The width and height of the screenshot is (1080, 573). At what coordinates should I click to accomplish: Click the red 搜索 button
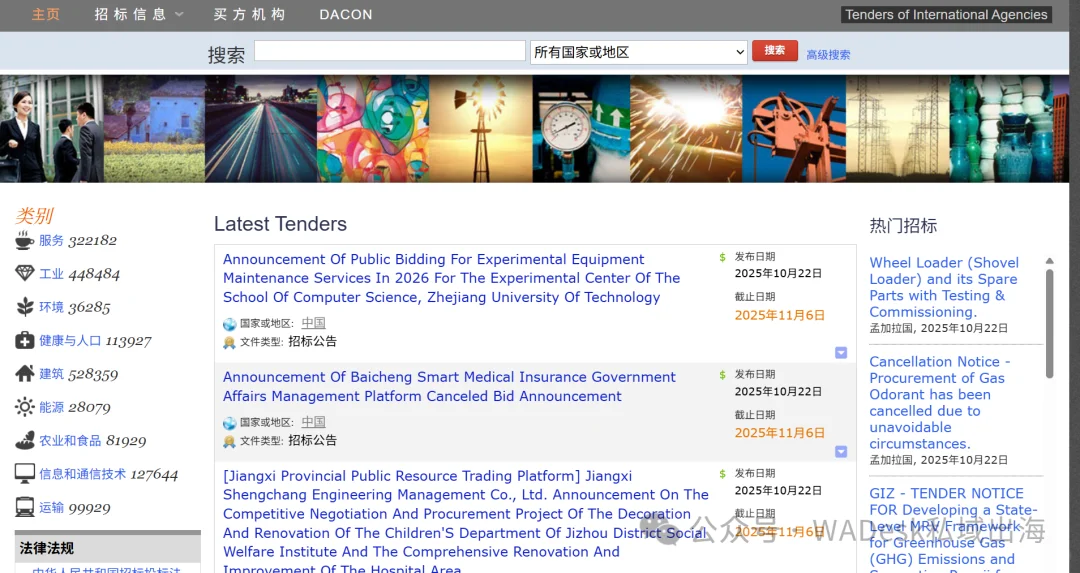click(775, 50)
